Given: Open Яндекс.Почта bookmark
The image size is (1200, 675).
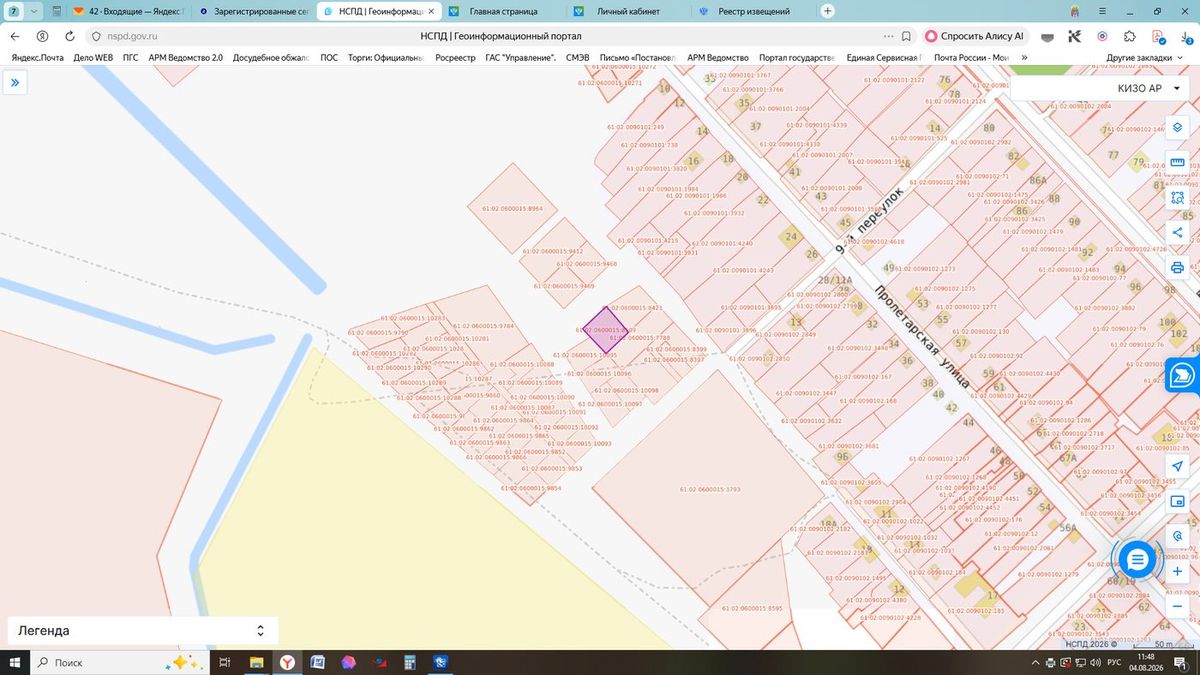Looking at the screenshot, I should [37, 58].
